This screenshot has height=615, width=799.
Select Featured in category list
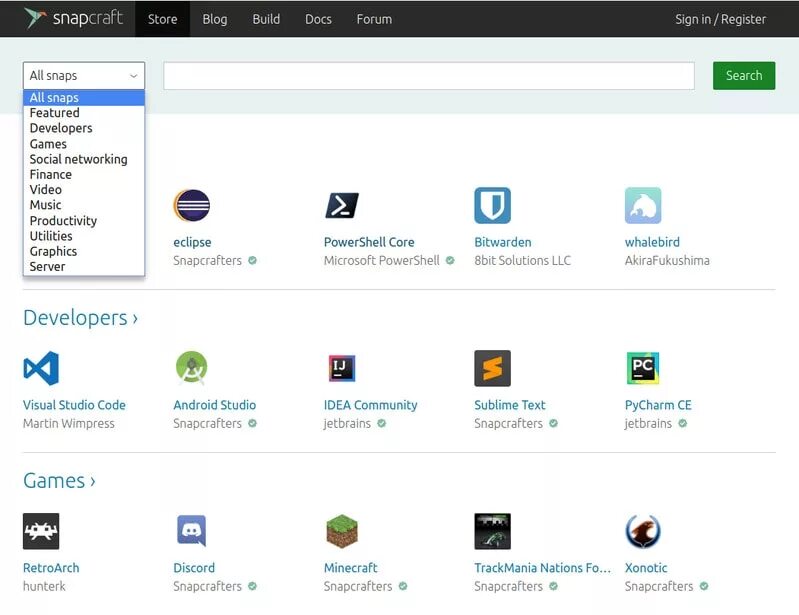[x=84, y=113]
